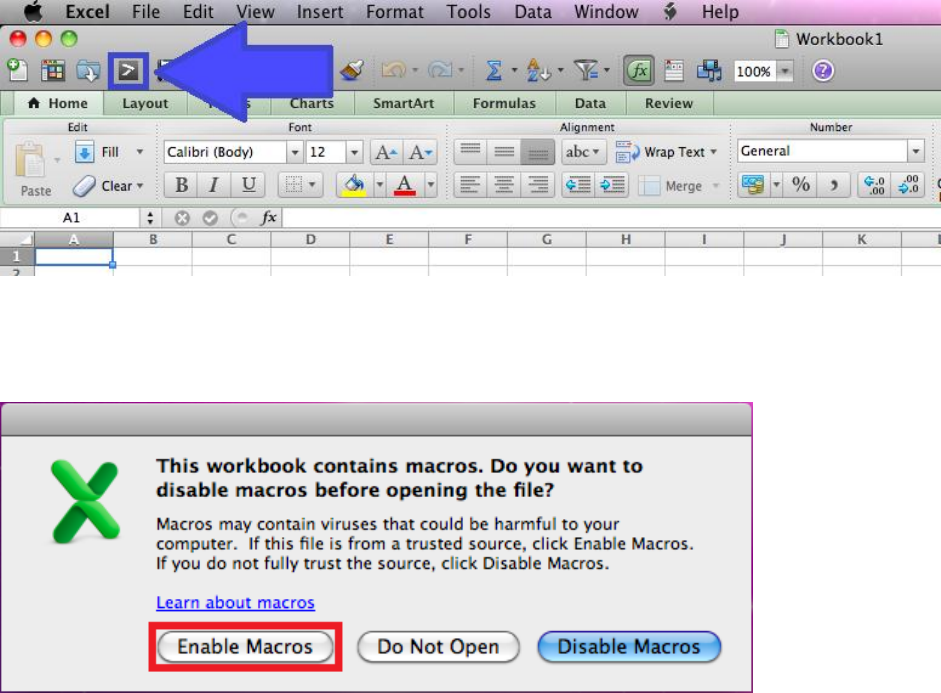Align text to cell middle

tap(504, 152)
